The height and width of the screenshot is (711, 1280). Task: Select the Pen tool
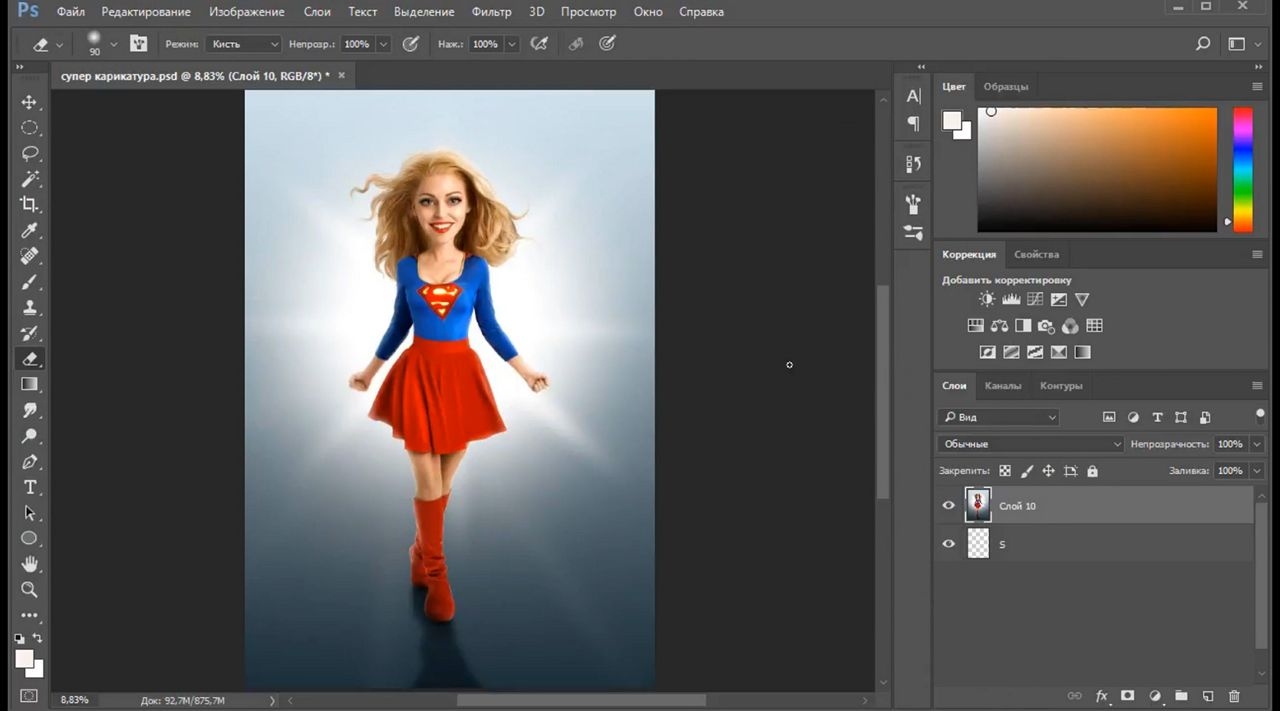(29, 462)
